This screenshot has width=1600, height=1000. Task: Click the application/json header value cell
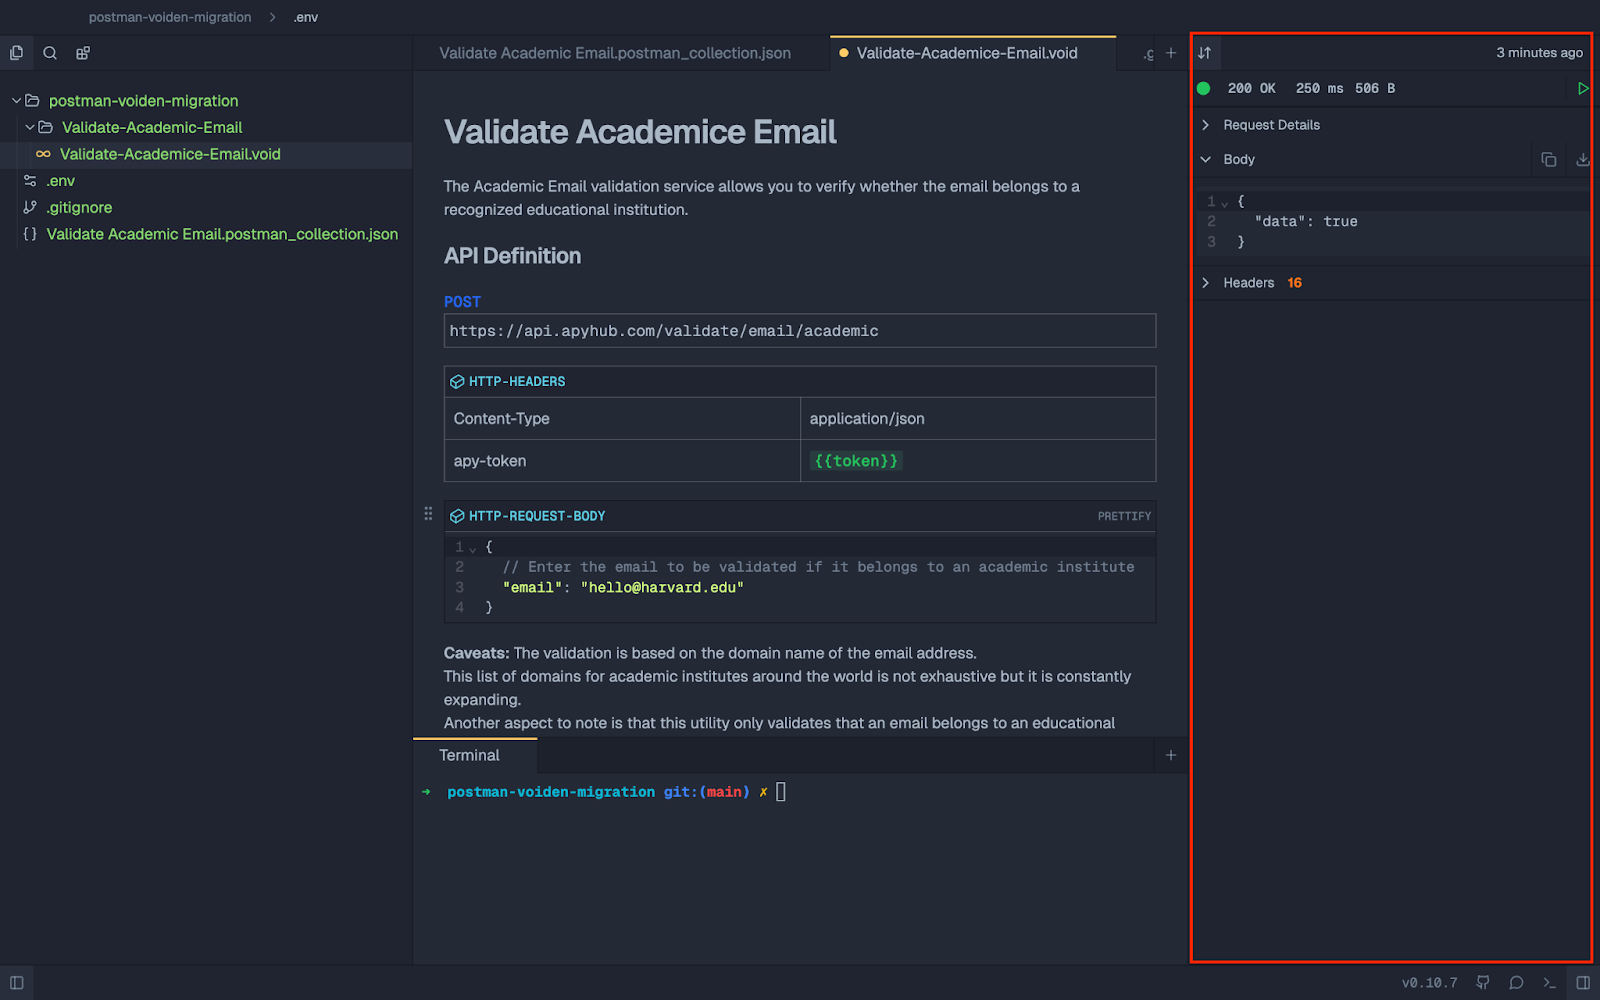point(978,419)
